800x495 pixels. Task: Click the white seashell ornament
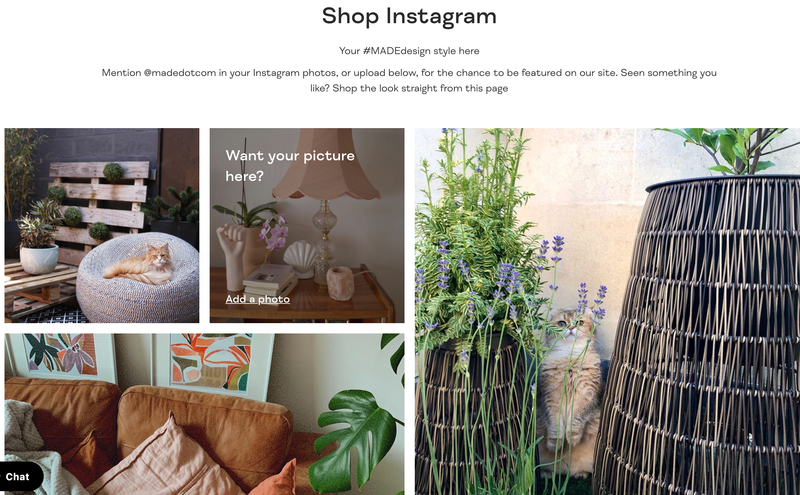point(300,258)
